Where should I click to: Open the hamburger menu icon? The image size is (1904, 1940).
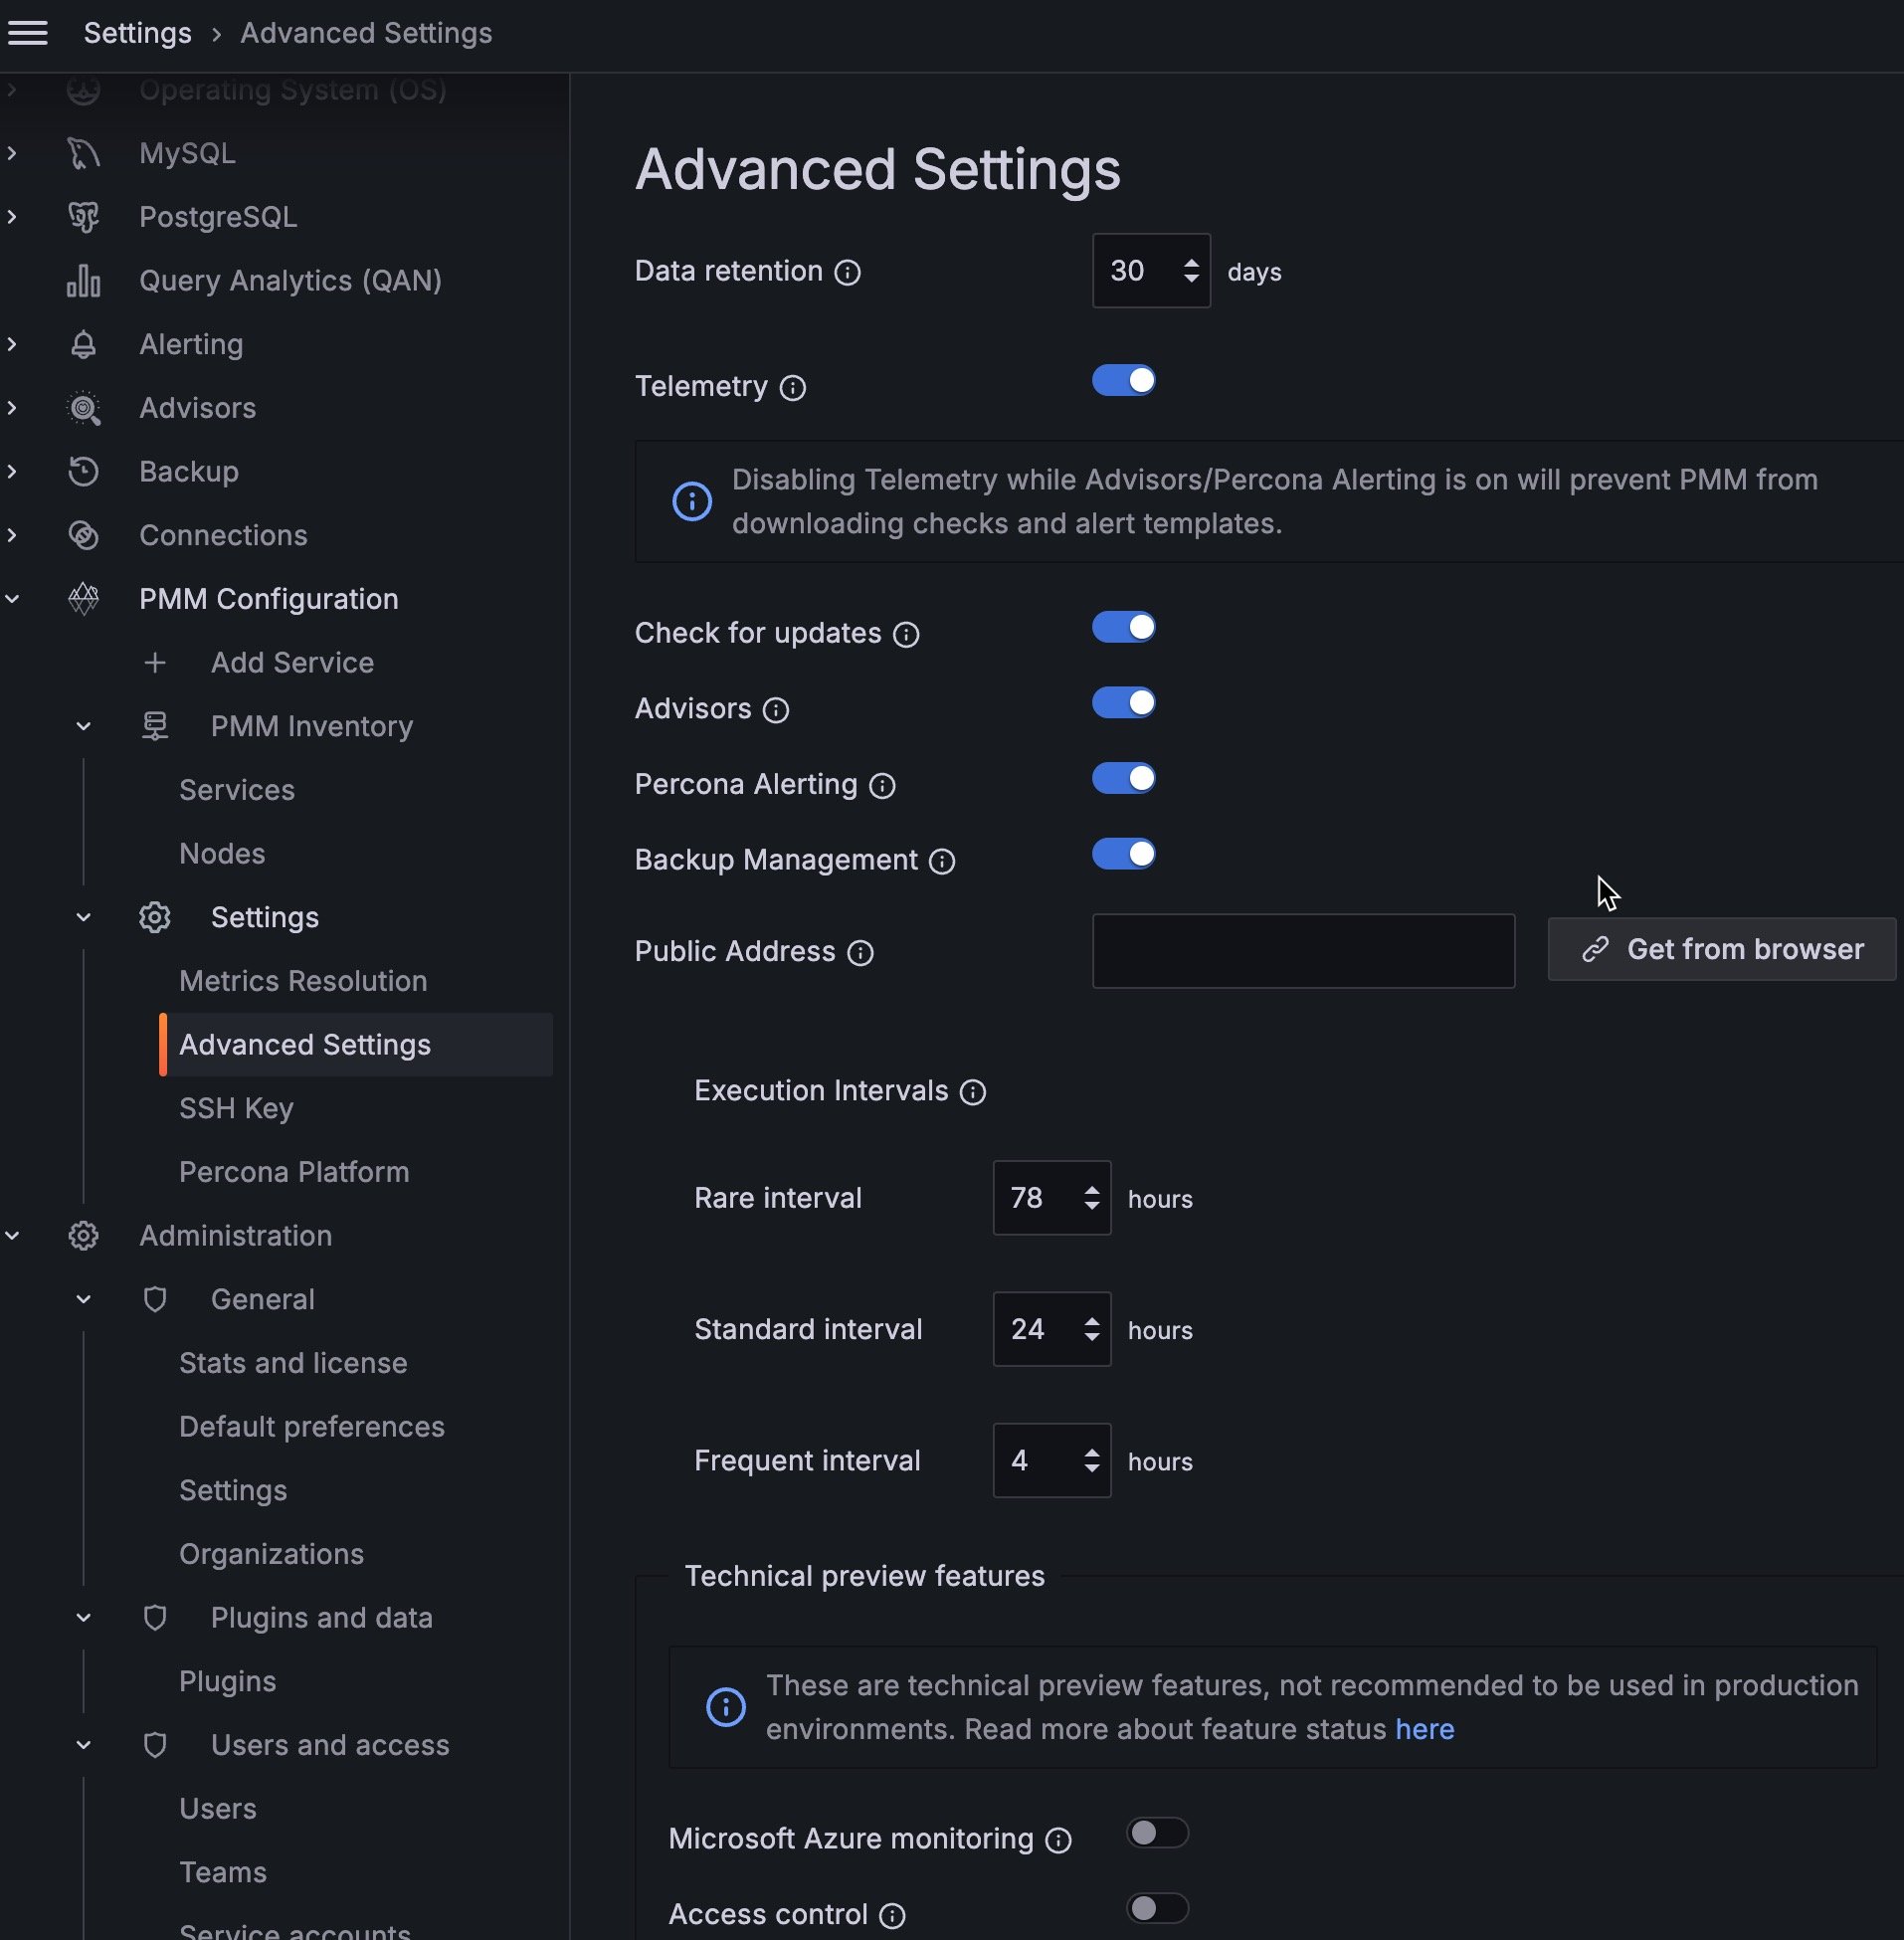click(x=28, y=33)
